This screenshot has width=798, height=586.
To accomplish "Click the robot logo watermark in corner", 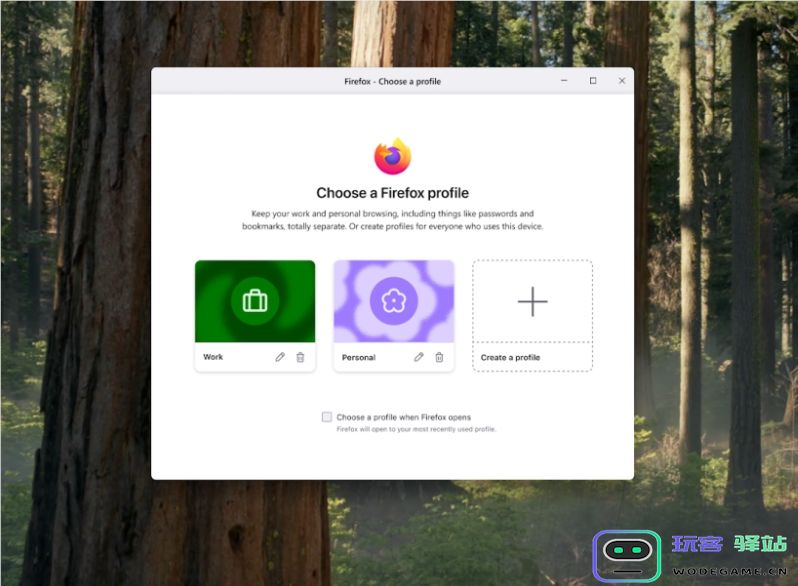I will click(x=627, y=554).
